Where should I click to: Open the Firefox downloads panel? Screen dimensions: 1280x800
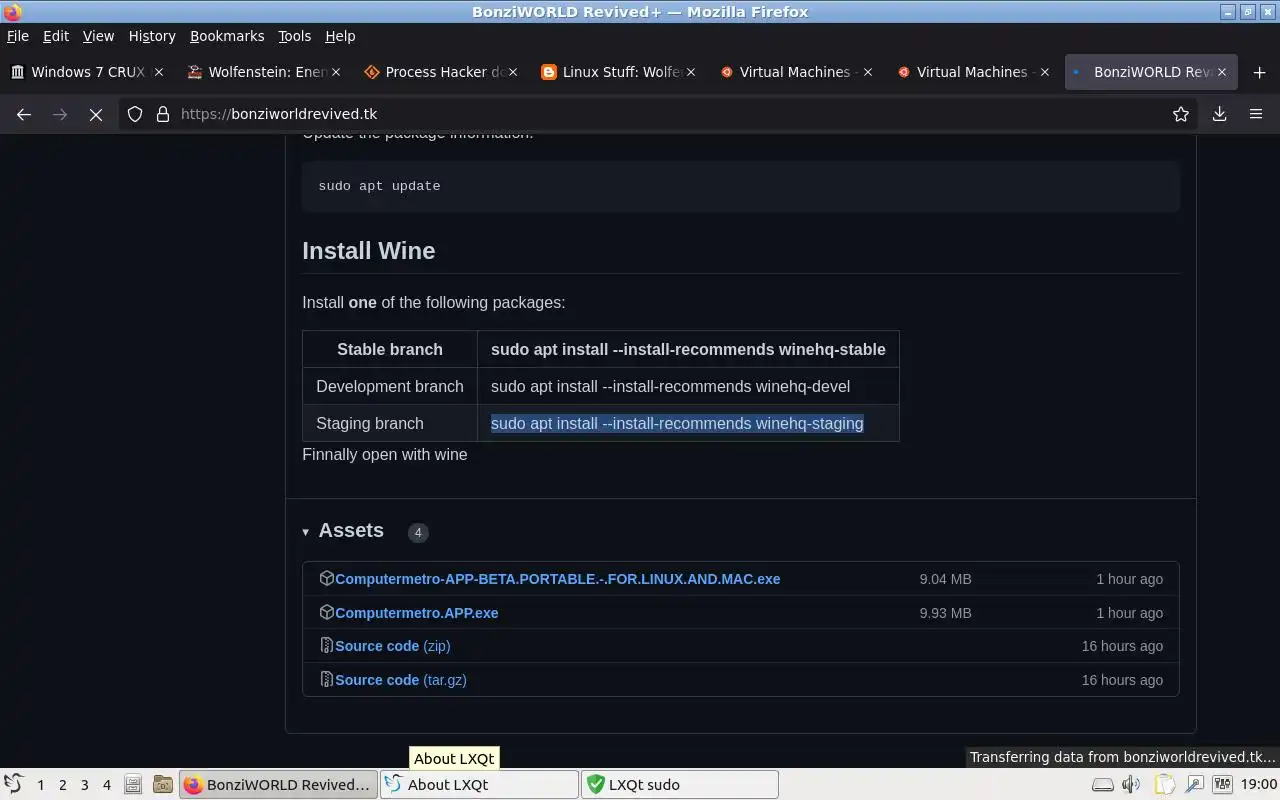tap(1220, 114)
